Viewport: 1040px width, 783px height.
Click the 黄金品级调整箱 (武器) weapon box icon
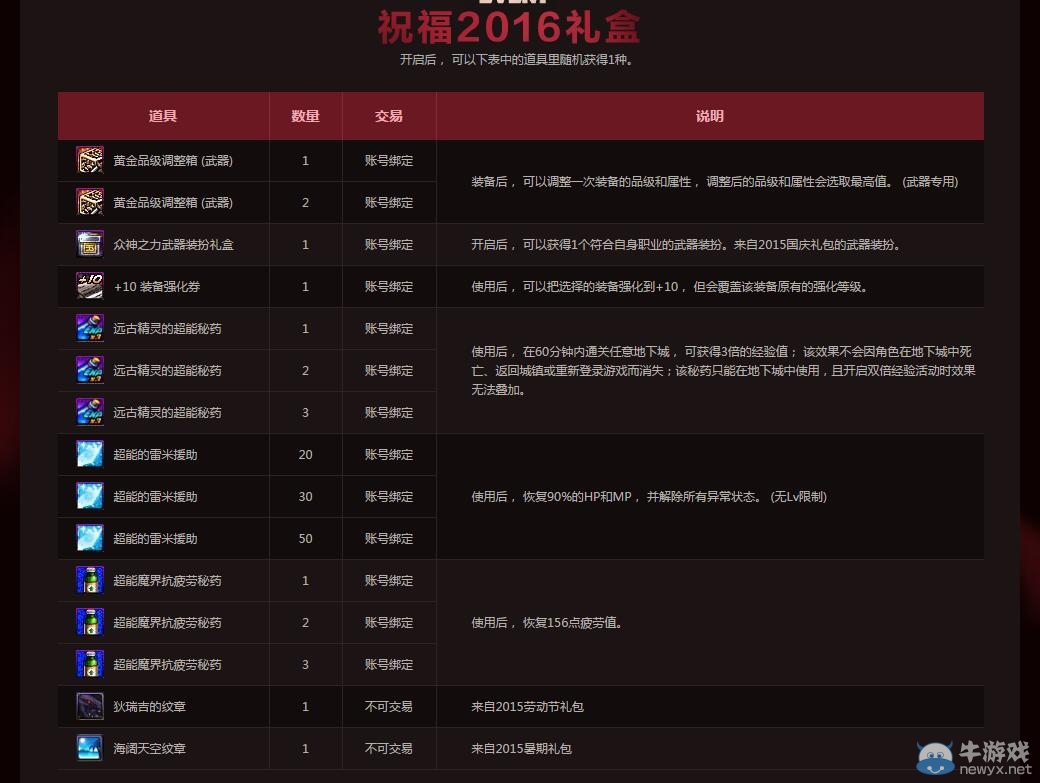tap(89, 160)
